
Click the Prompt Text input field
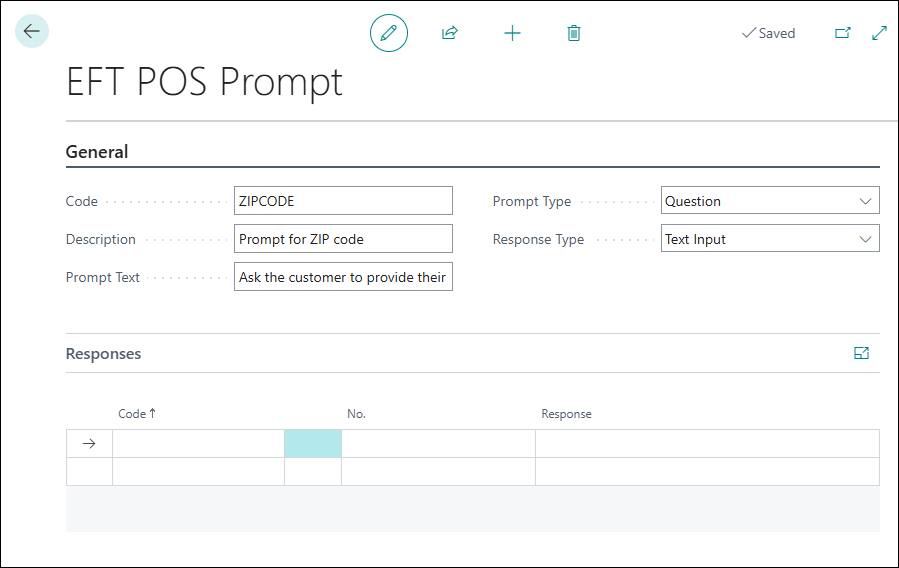[x=343, y=276]
